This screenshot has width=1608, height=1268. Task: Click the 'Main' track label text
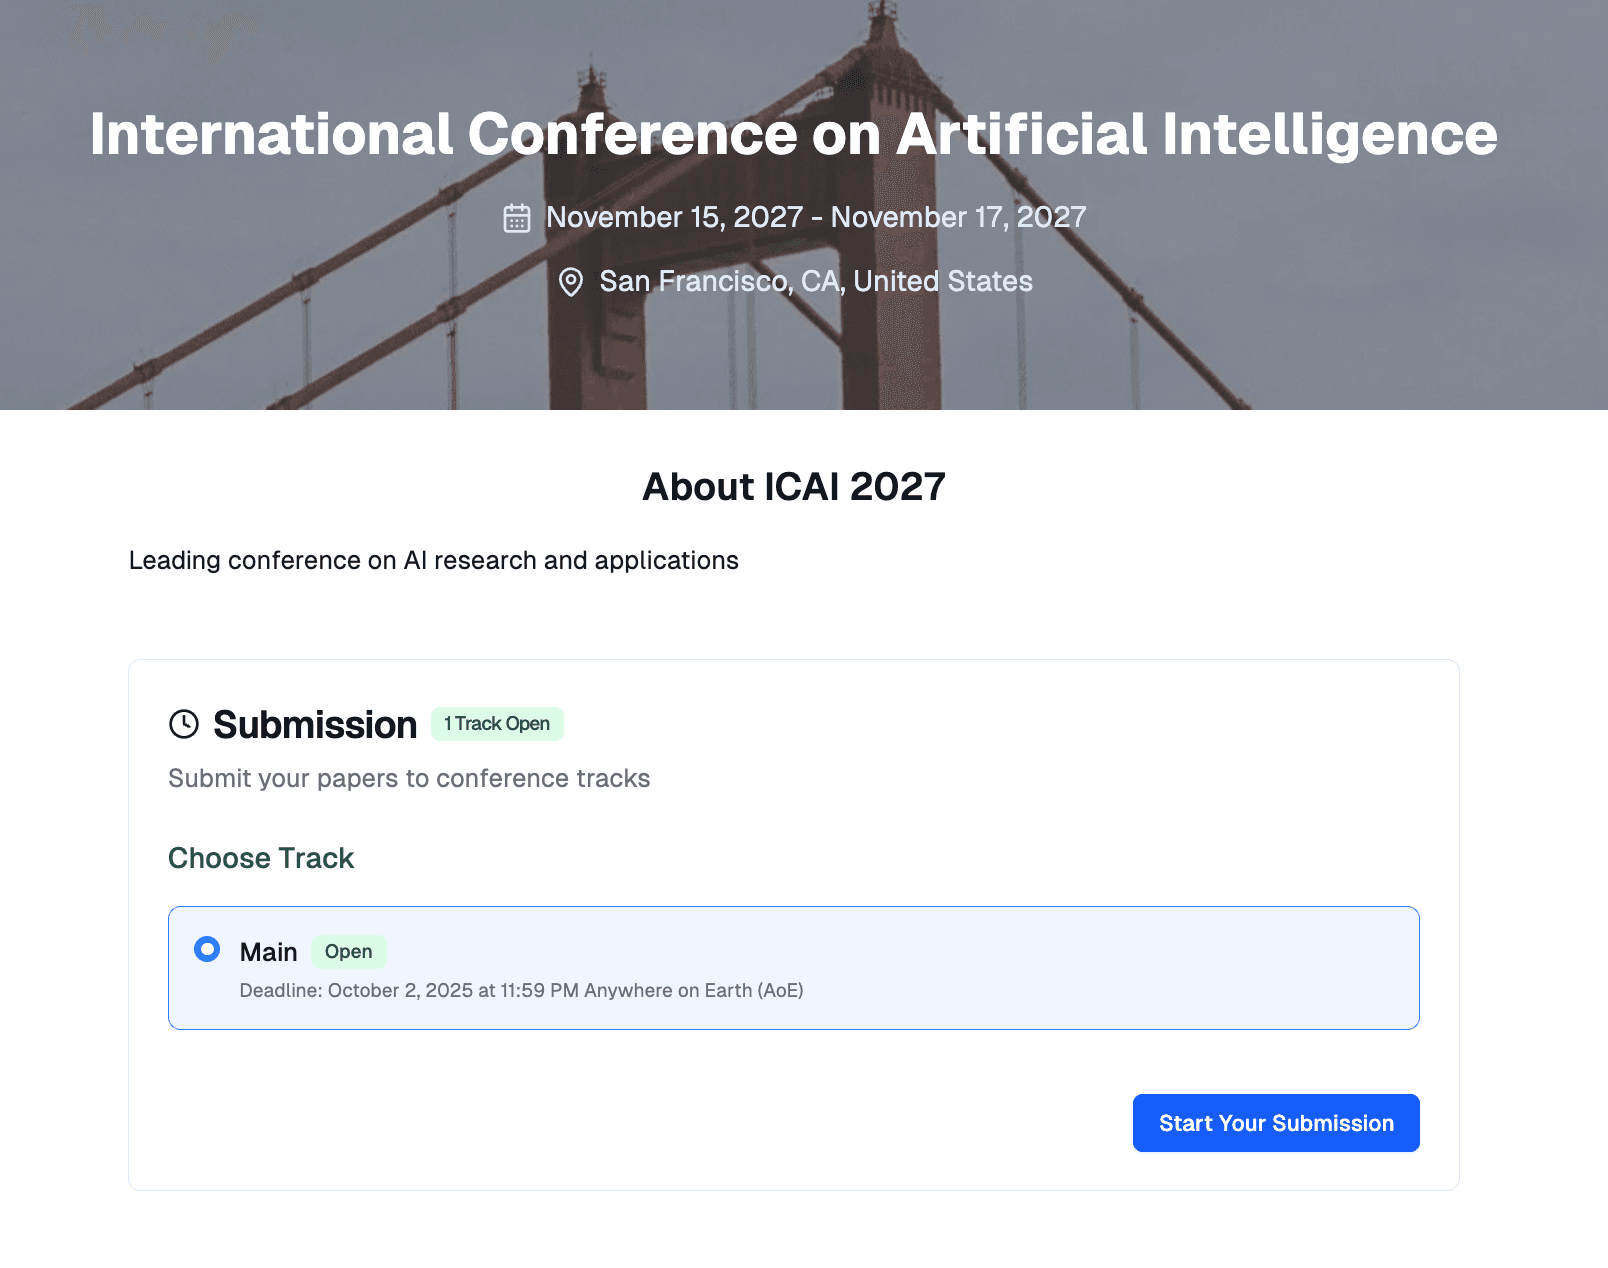[x=268, y=951]
